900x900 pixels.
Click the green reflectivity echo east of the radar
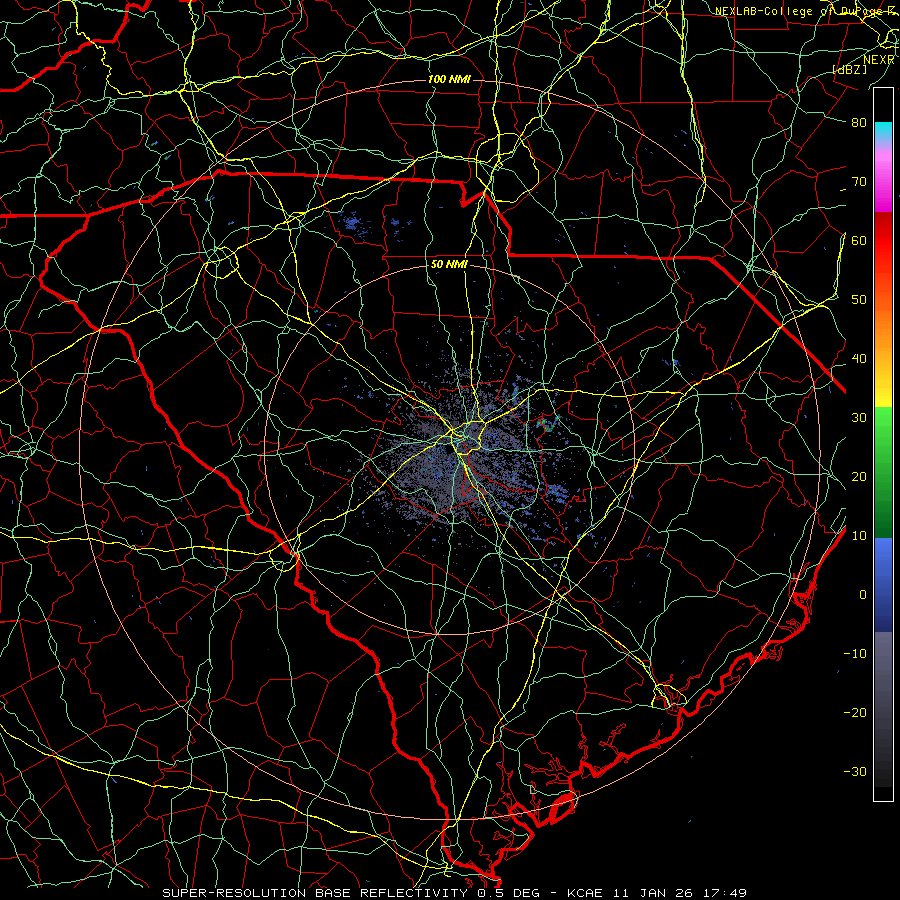click(x=546, y=425)
